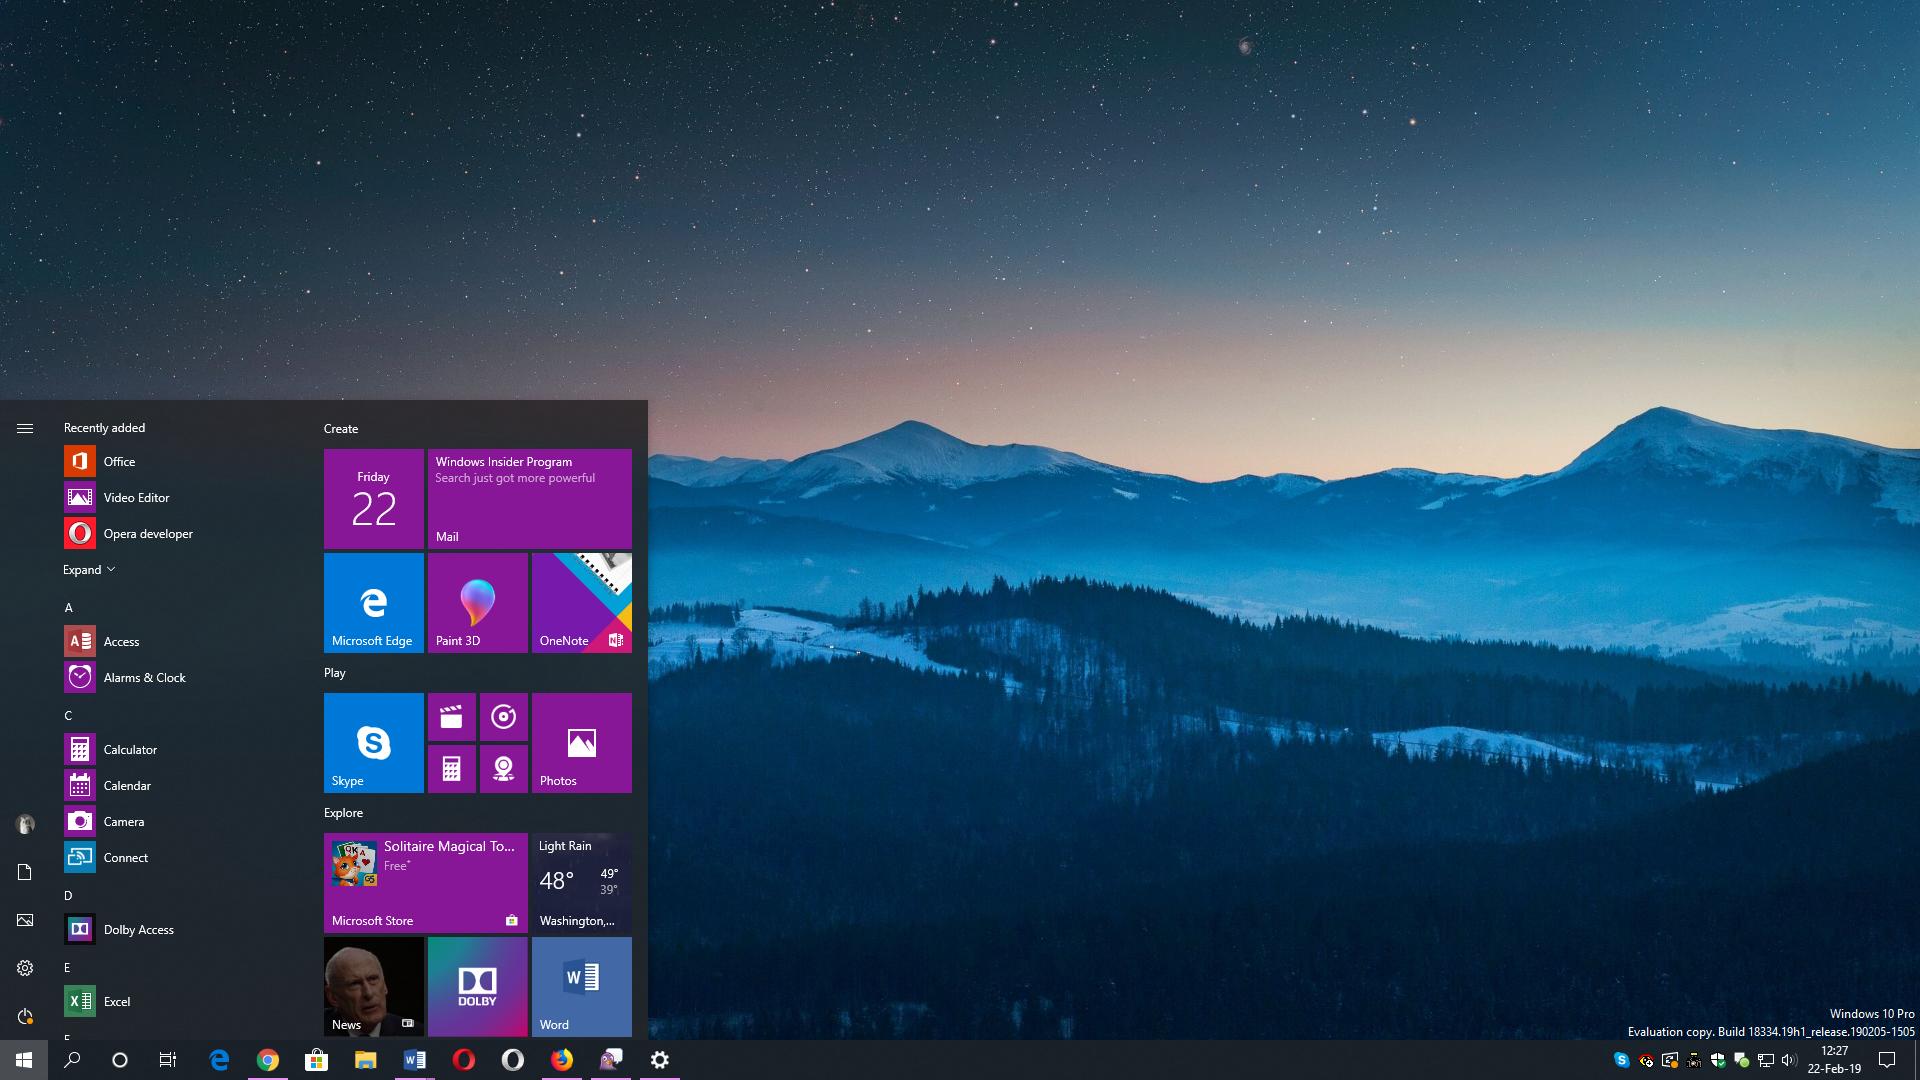Open the Windows Insider Program tile

point(529,497)
